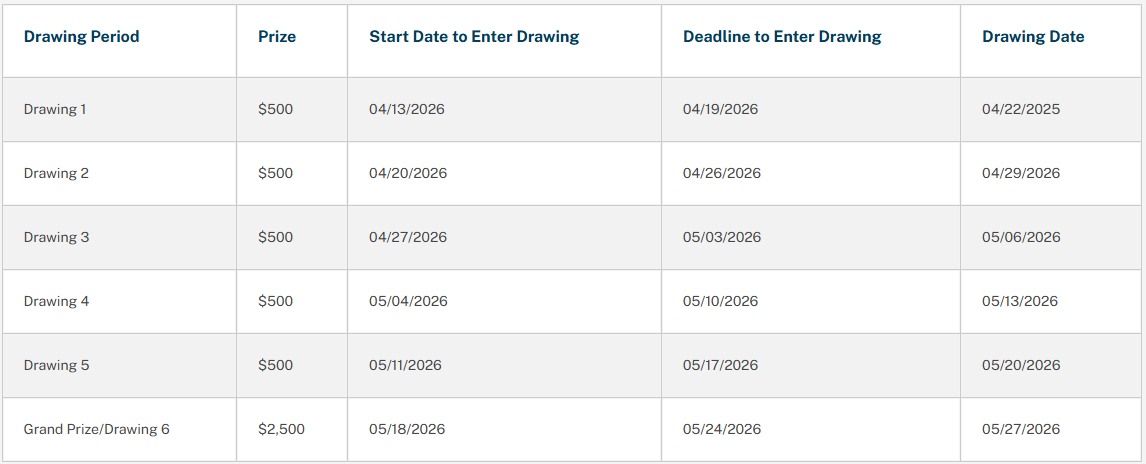Click the Deadline to Enter Drawing header
Viewport: 1146px width, 464px height.
click(782, 37)
